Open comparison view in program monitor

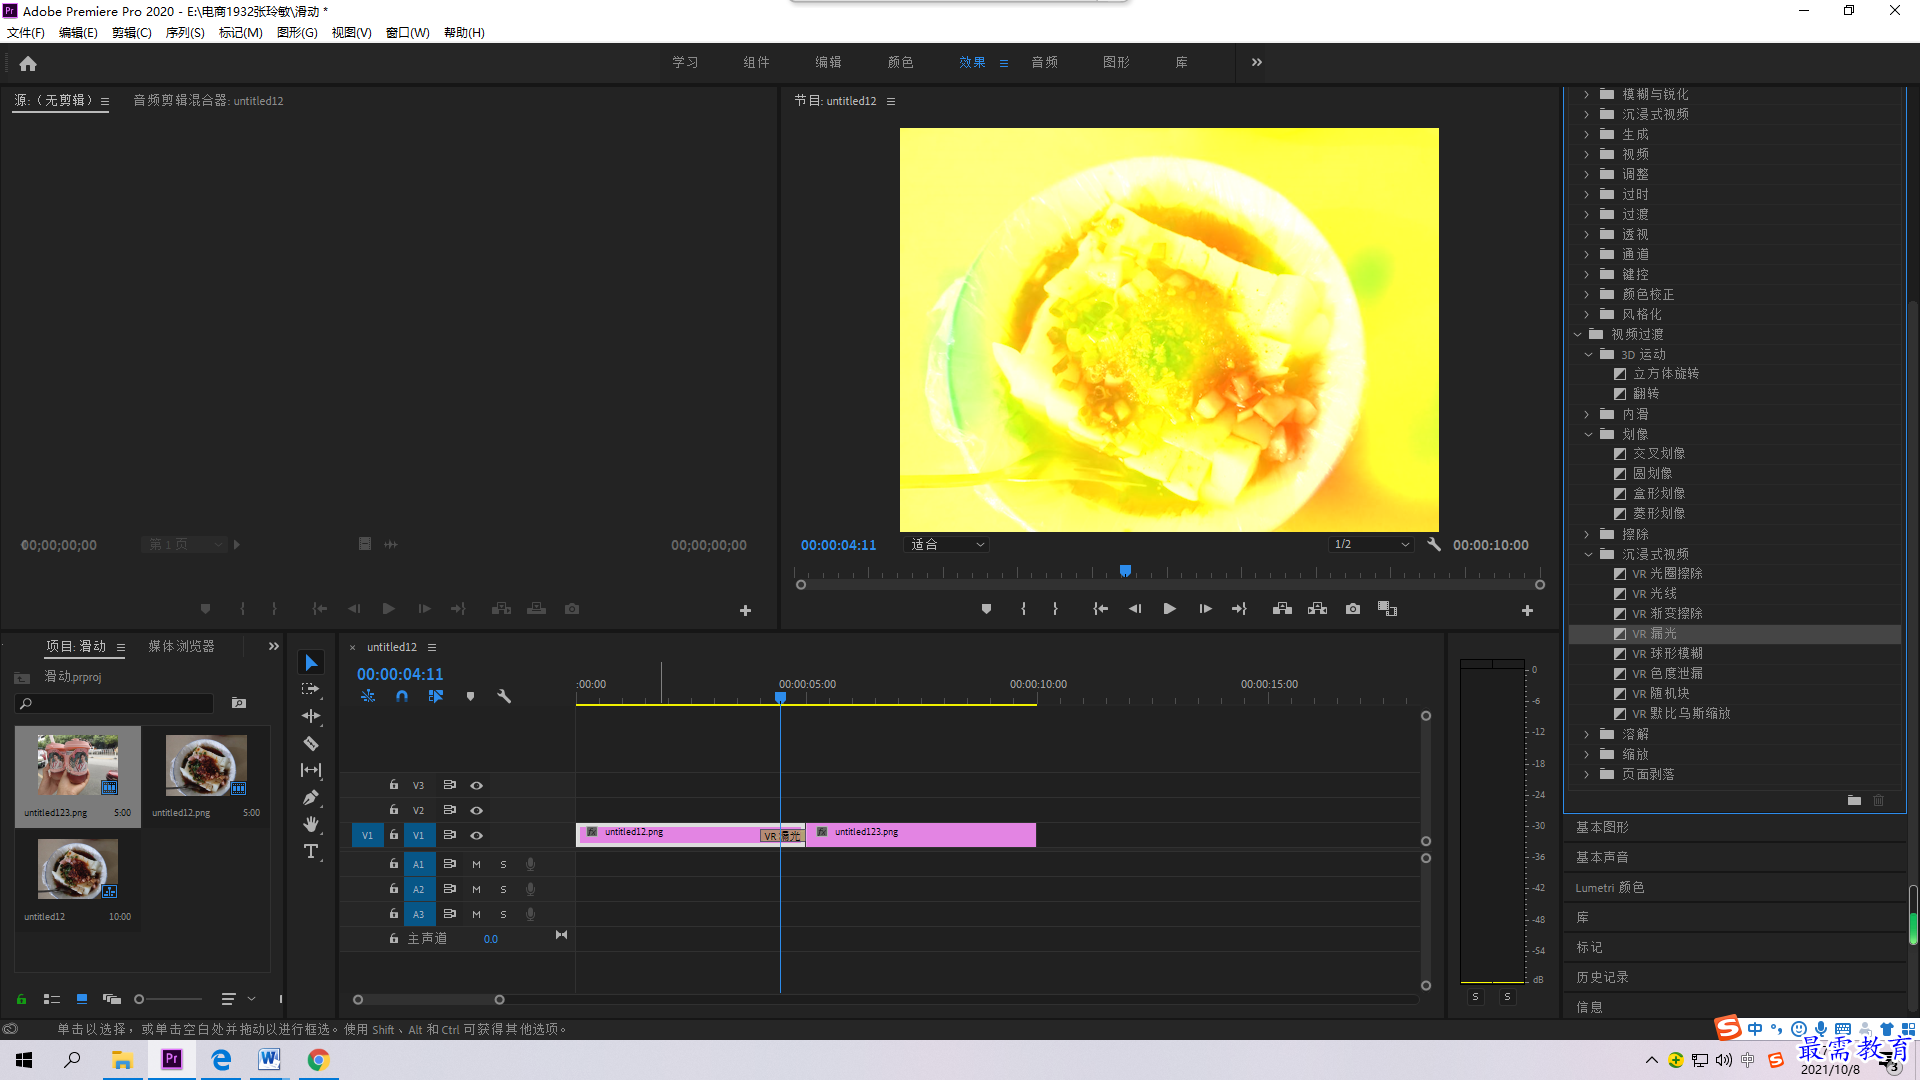coord(1387,609)
